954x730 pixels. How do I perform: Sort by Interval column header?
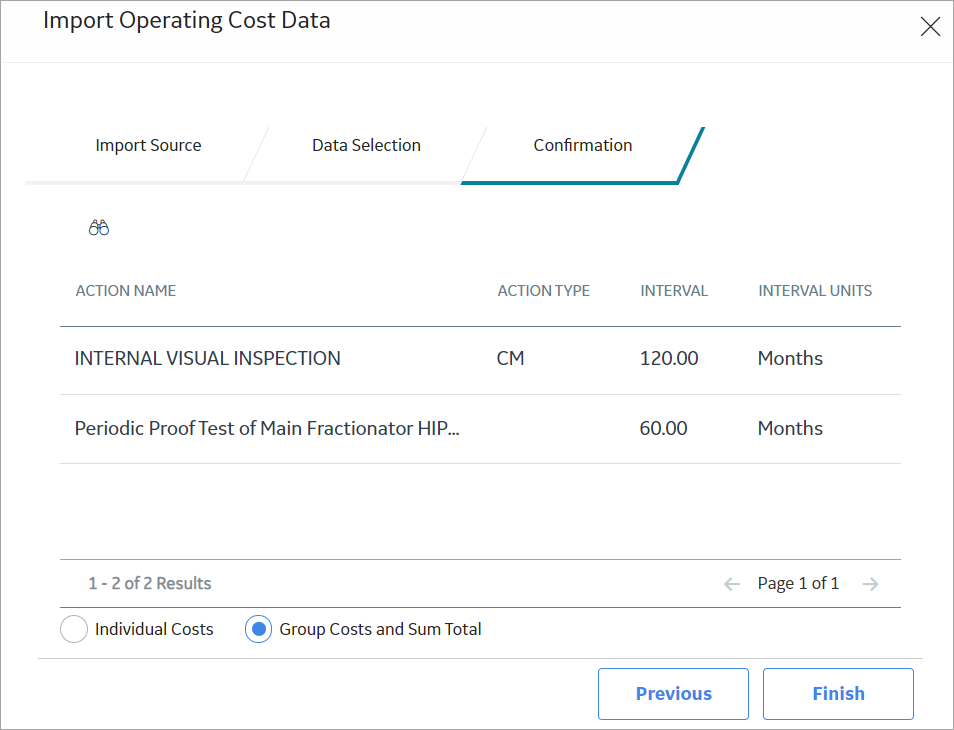click(x=674, y=291)
